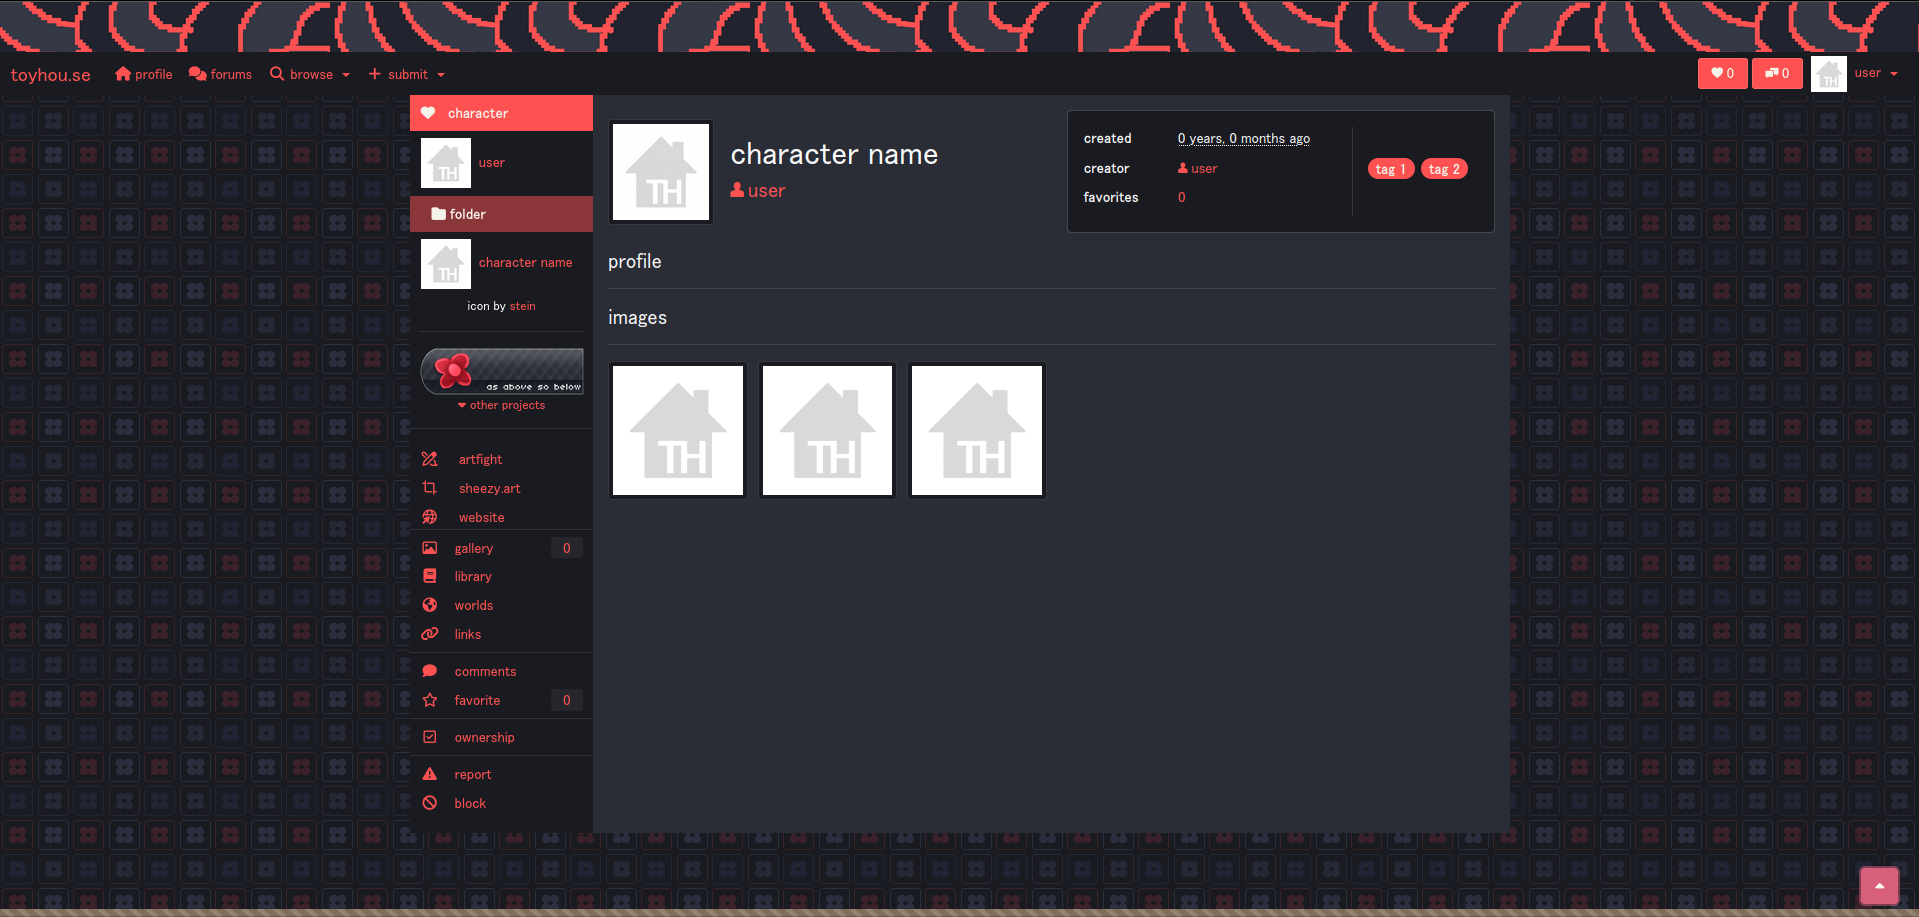Image resolution: width=1919 pixels, height=917 pixels.
Task: Open the links section
Action: pos(466,634)
